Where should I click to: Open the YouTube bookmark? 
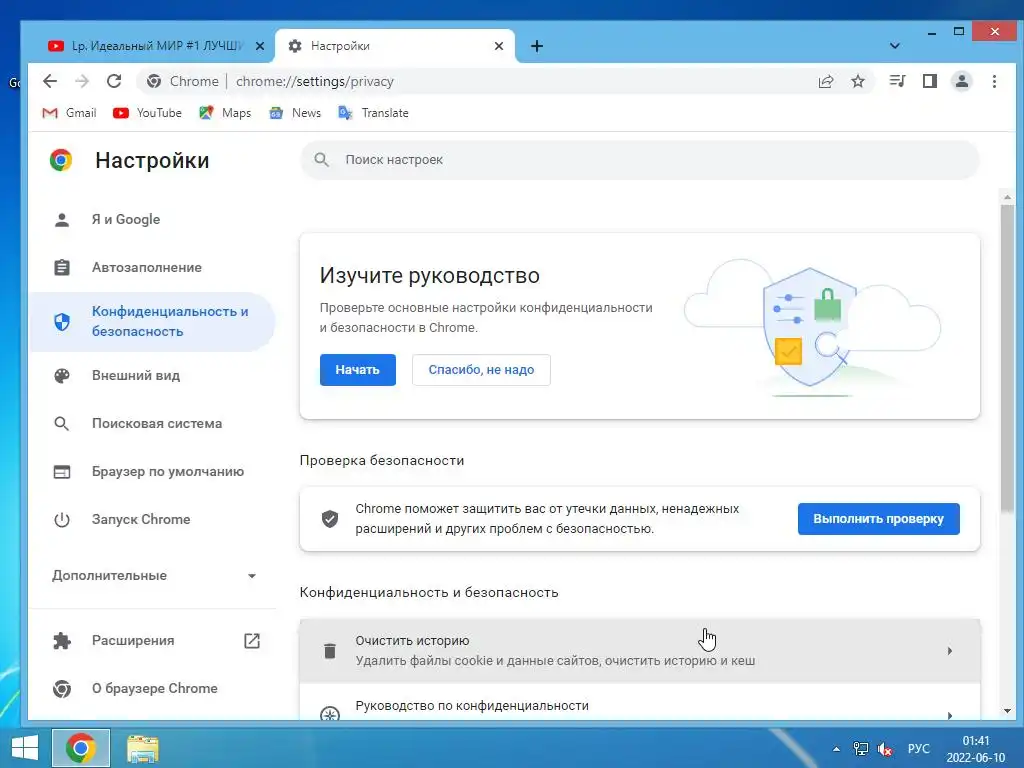tap(147, 113)
